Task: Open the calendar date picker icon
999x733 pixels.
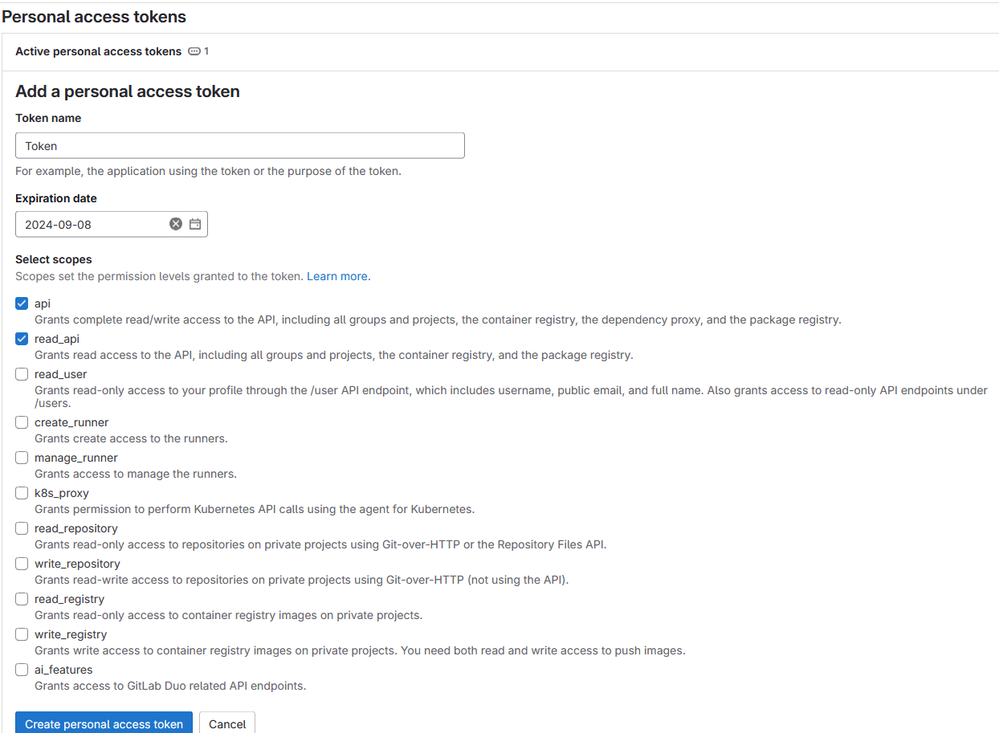Action: point(195,224)
